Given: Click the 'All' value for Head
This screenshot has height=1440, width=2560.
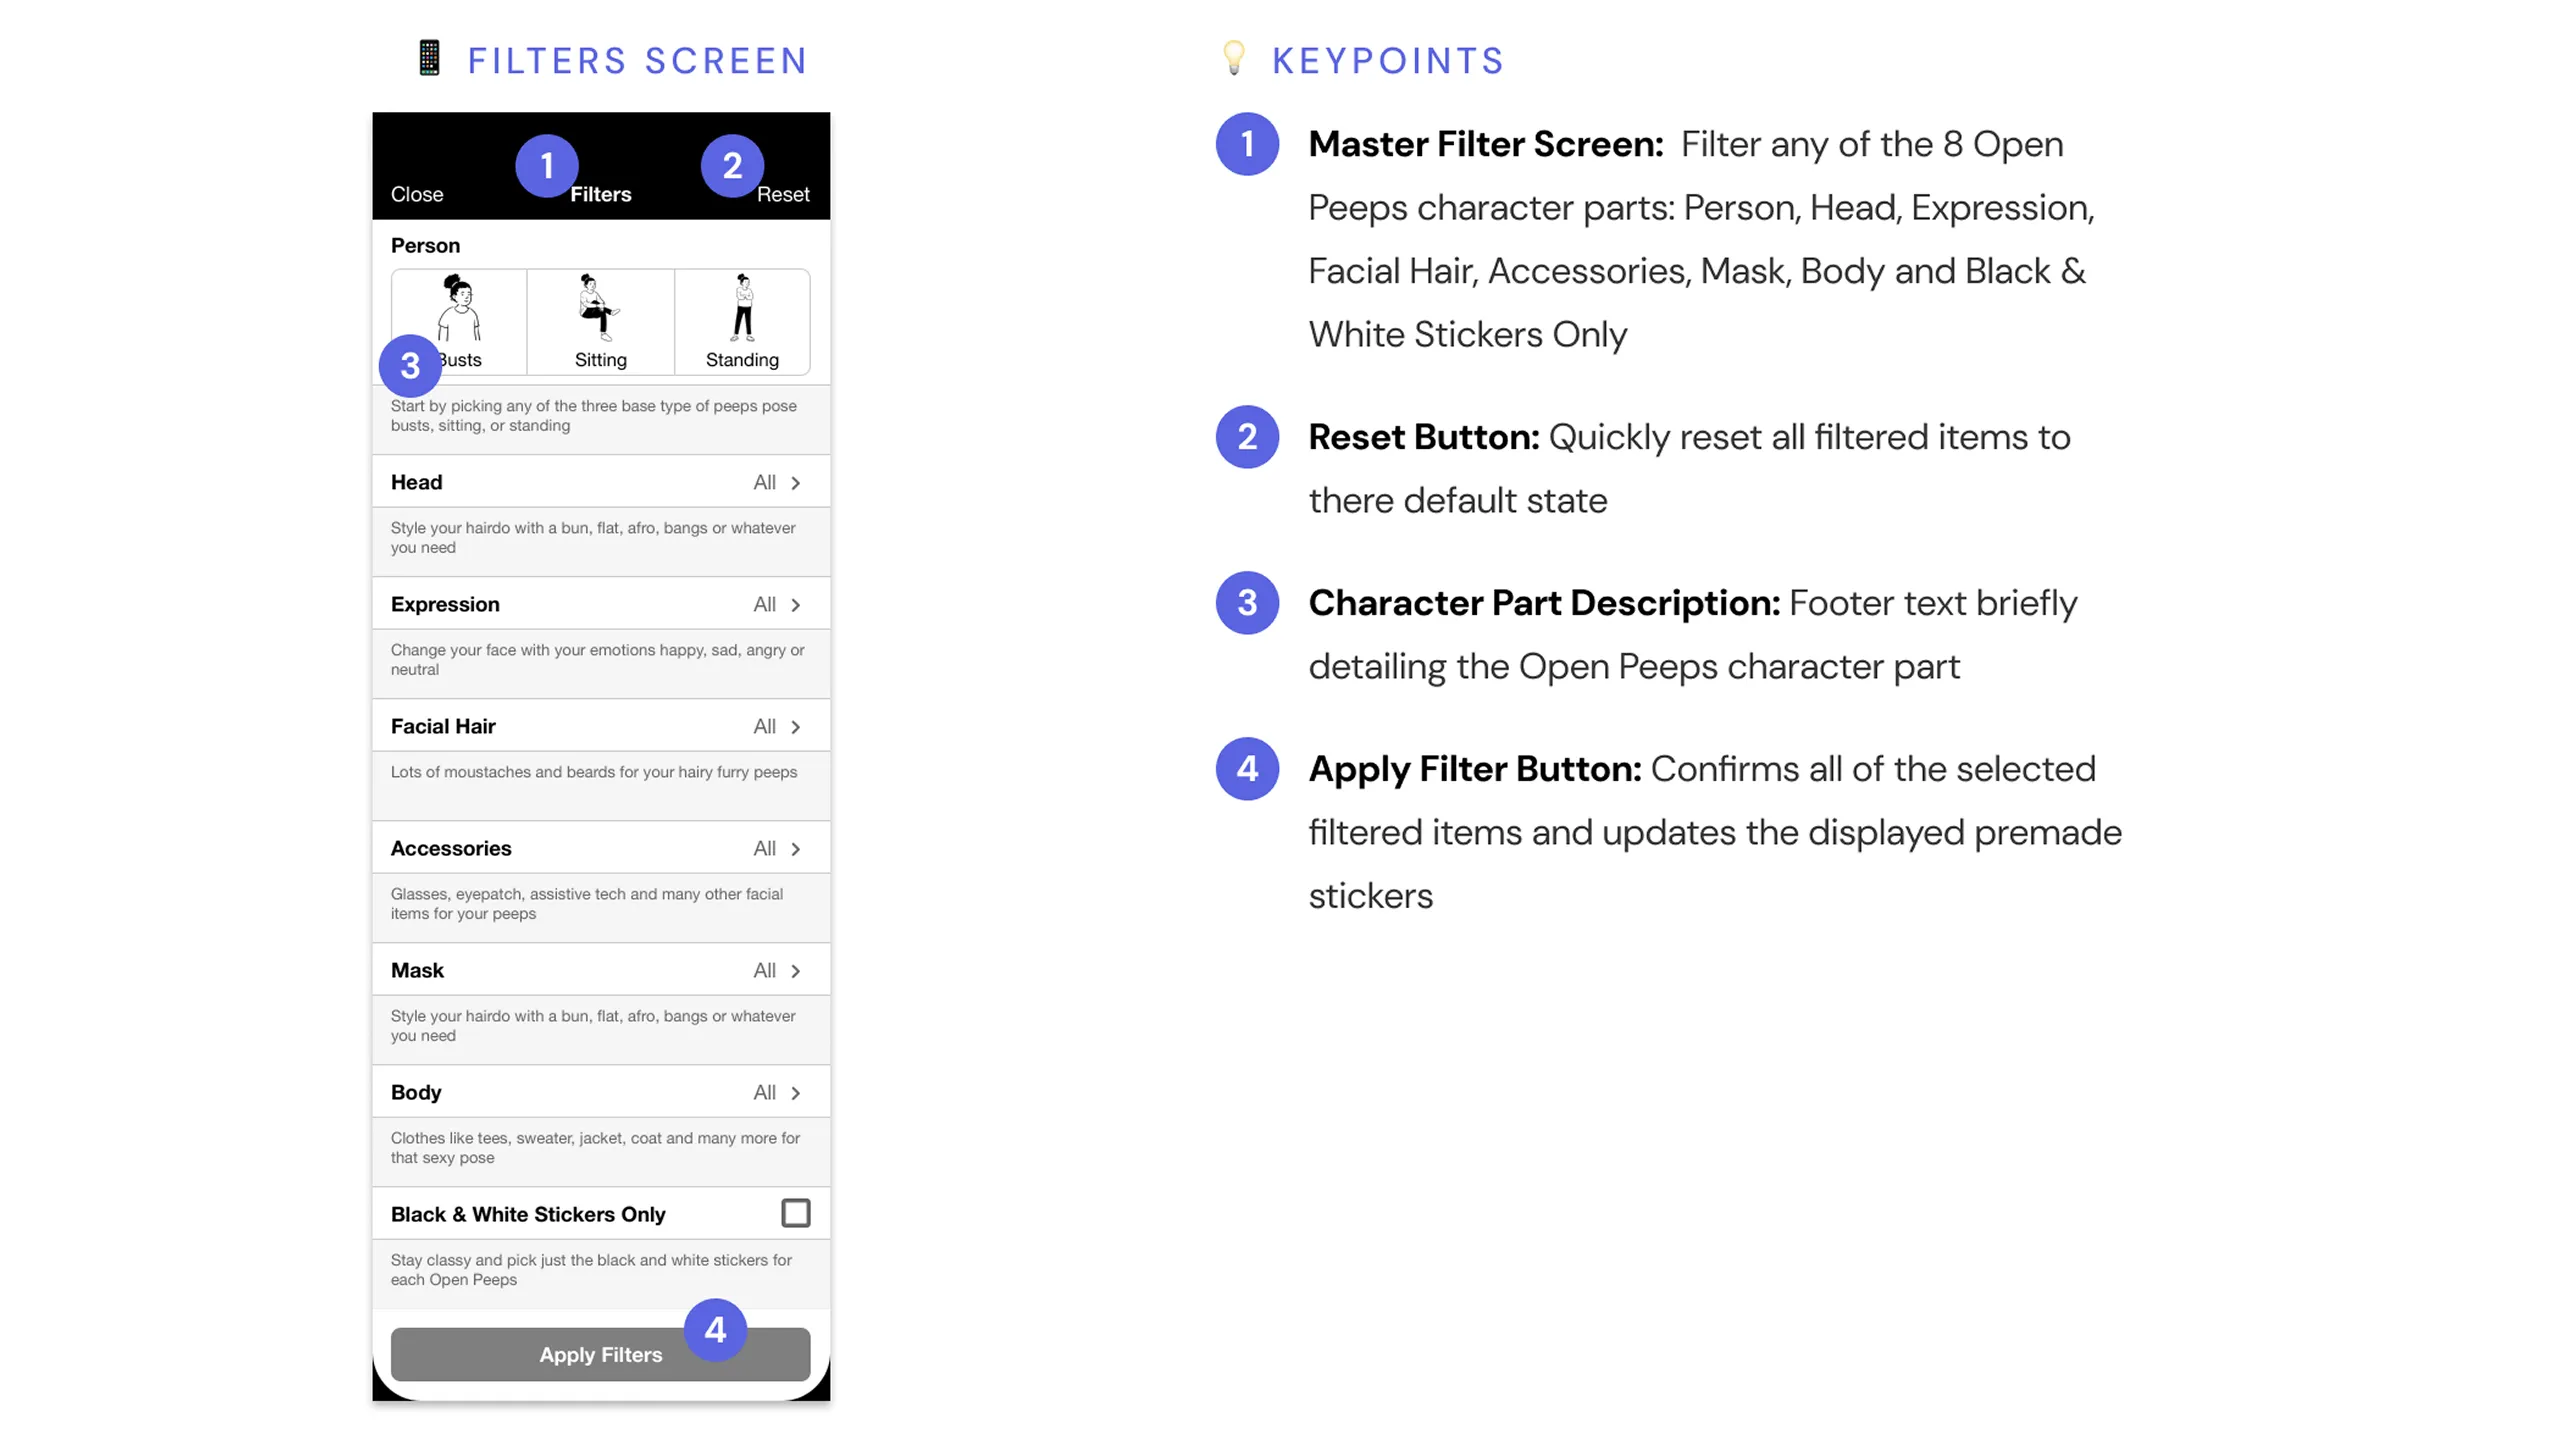Looking at the screenshot, I should (764, 482).
